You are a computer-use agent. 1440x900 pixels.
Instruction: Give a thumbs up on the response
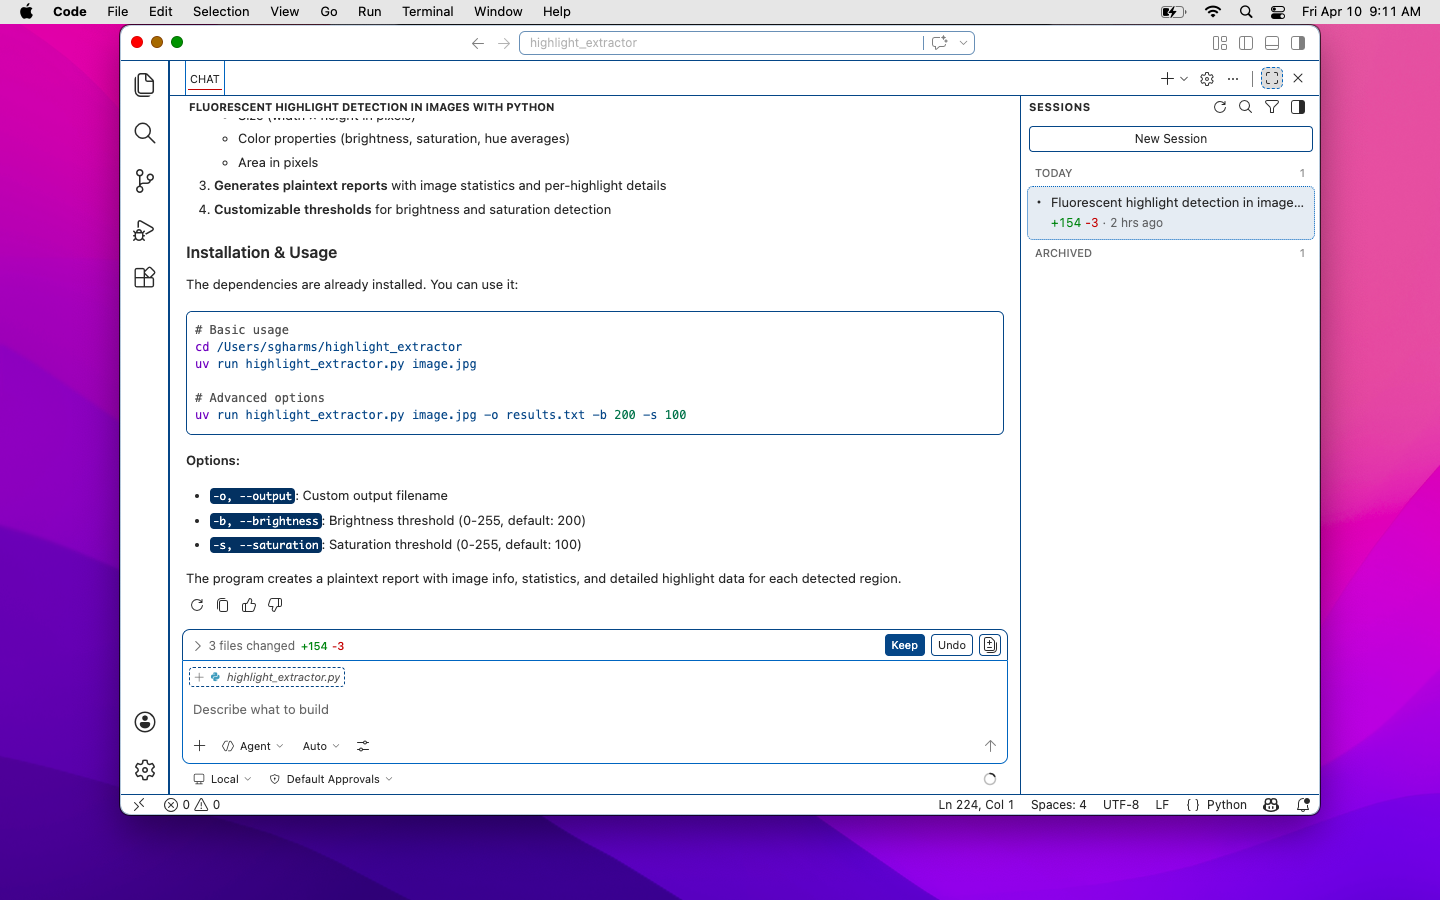coord(248,605)
